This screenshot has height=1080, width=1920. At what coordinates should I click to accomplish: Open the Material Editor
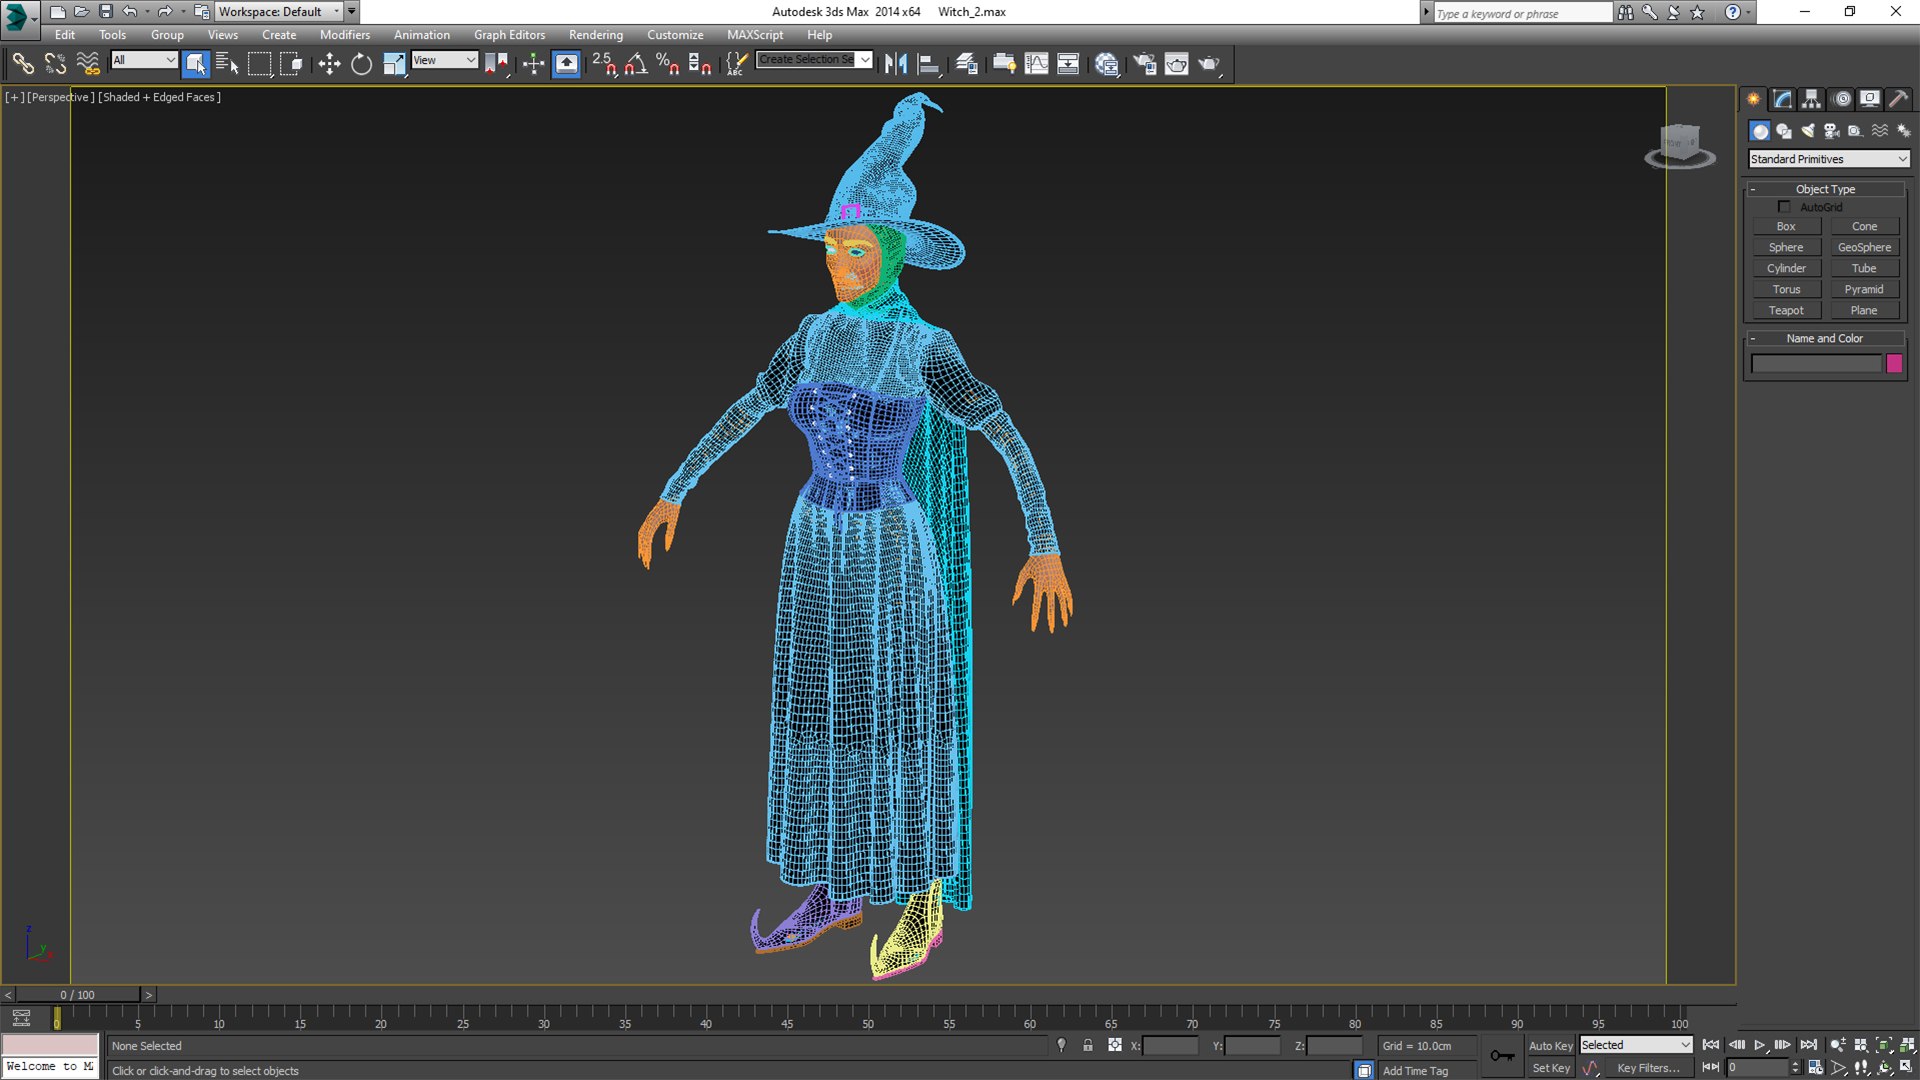pos(1106,64)
